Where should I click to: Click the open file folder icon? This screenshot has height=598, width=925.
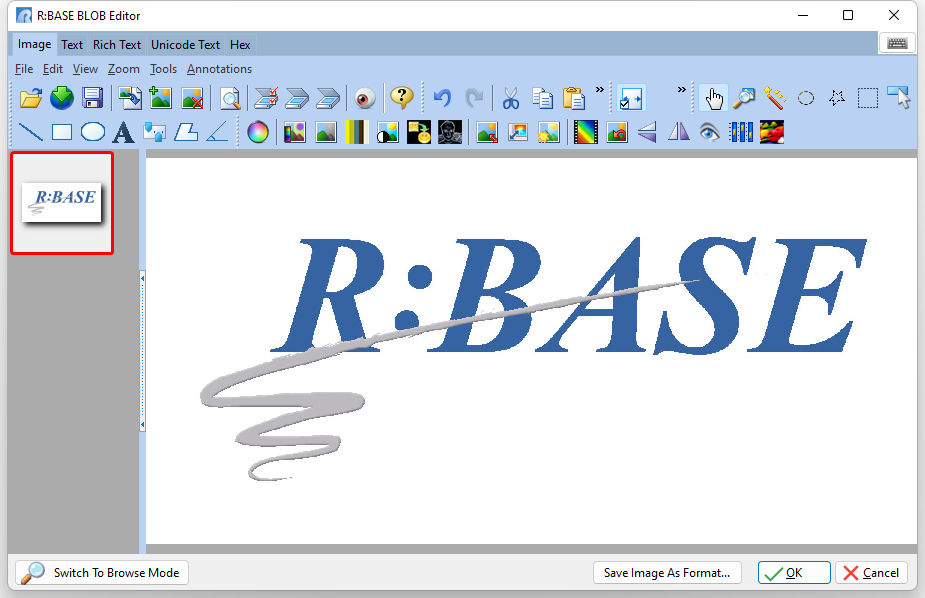click(x=31, y=98)
